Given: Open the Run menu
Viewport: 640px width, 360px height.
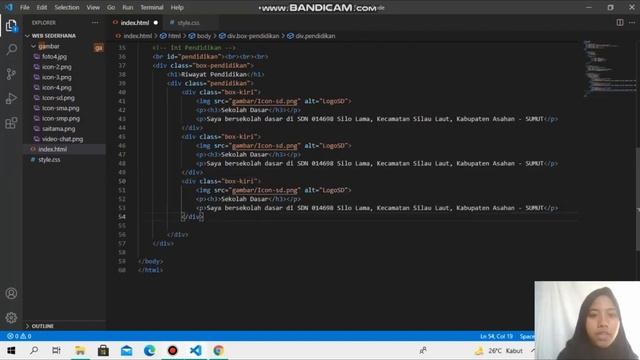Looking at the screenshot, I should pos(128,7).
